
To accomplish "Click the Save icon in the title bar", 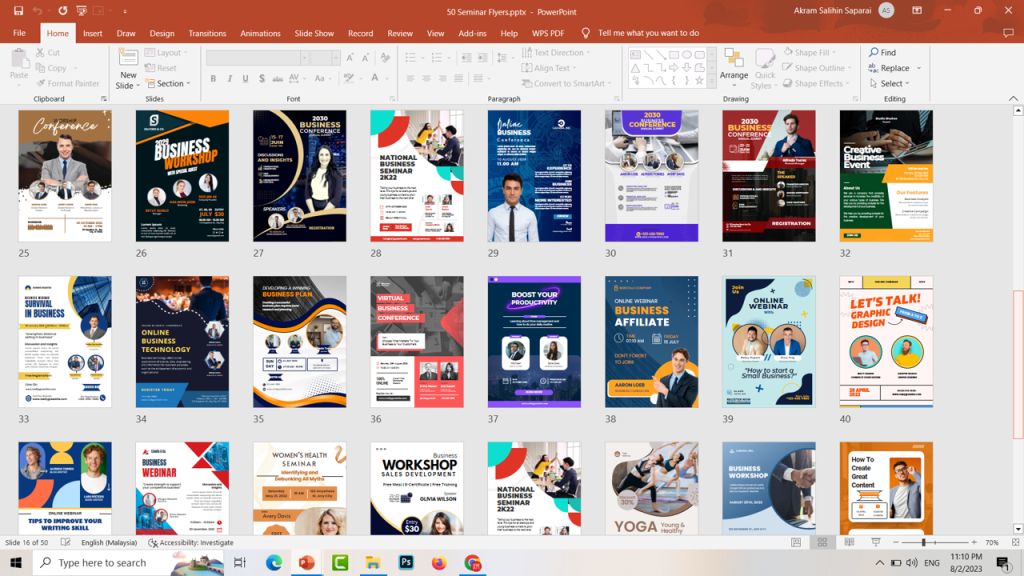I will [17, 10].
